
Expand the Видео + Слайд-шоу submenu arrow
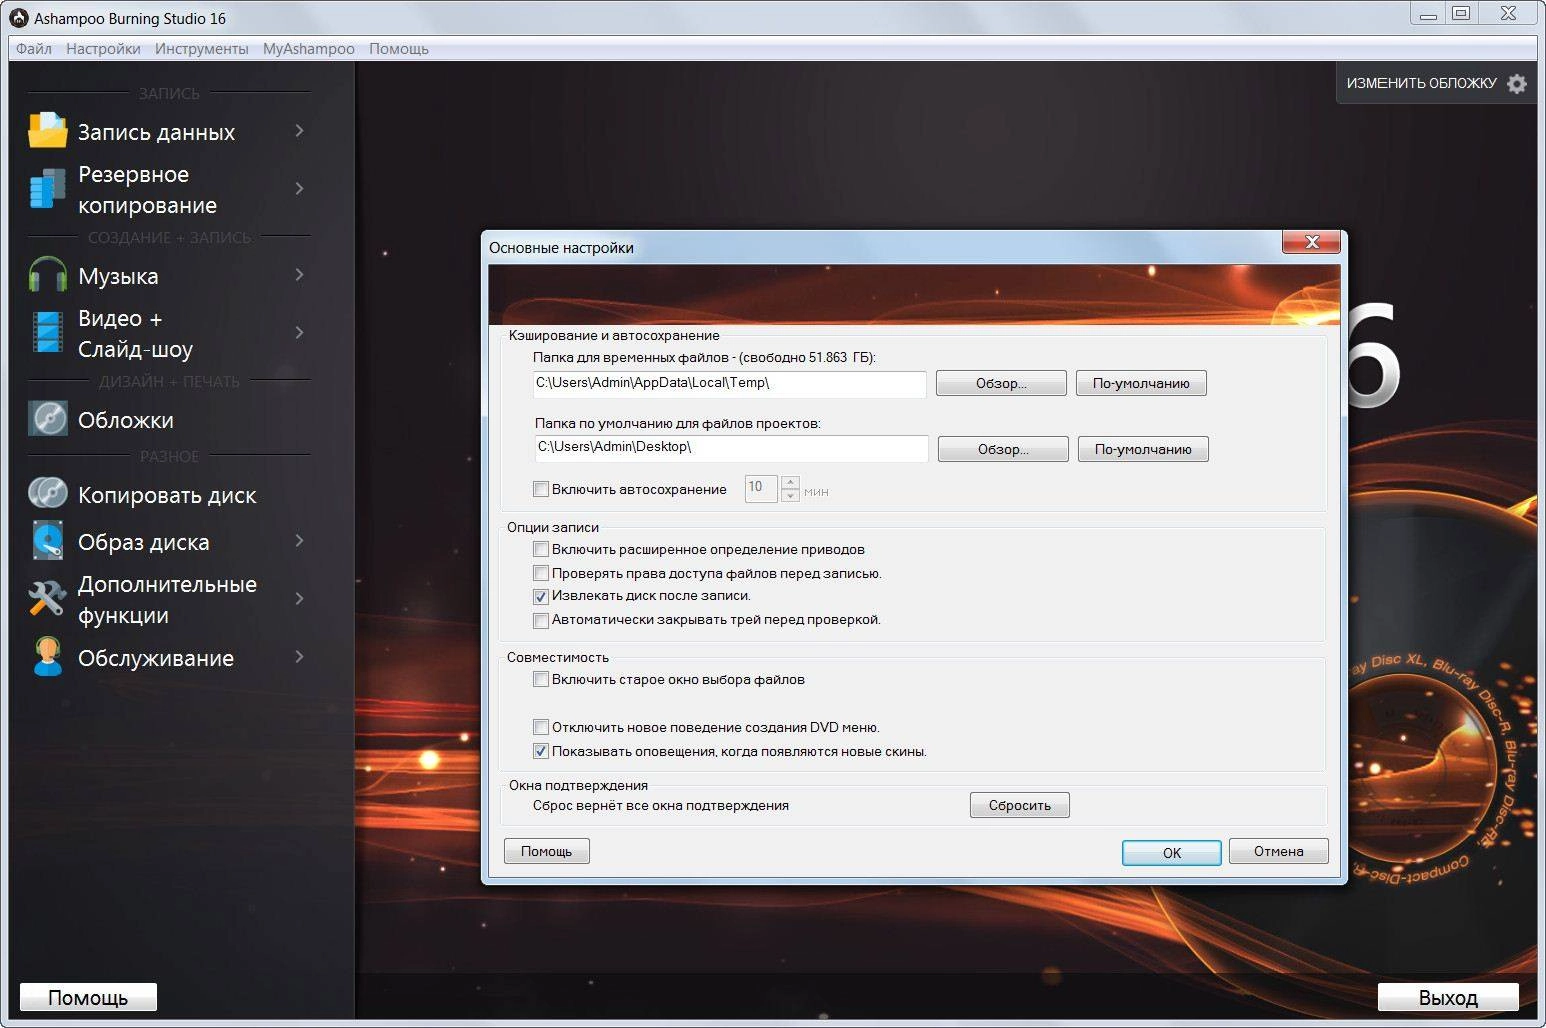(x=299, y=332)
